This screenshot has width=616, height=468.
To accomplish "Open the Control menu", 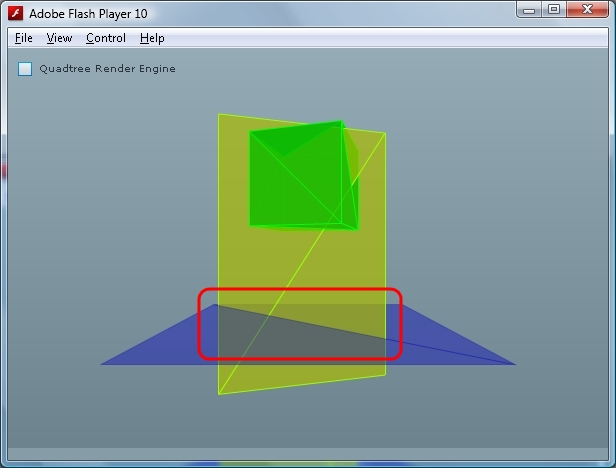I will pos(106,38).
